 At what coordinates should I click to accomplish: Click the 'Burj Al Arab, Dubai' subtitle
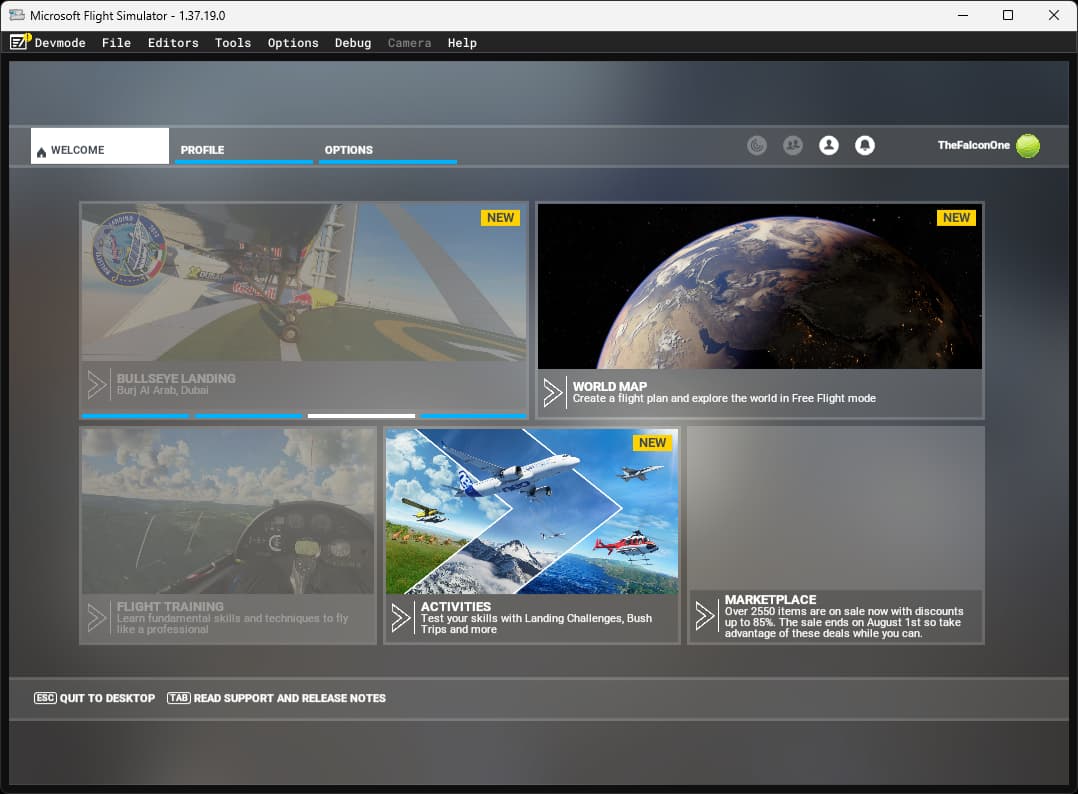162,390
